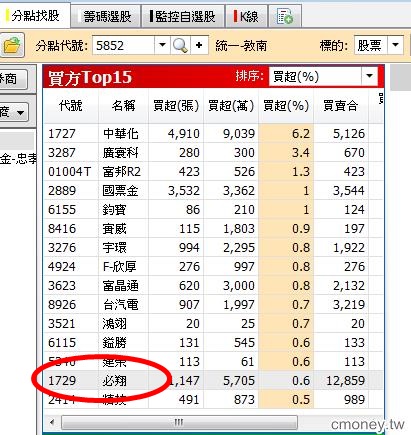This screenshot has width=411, height=435.
Task: Click the value 3,219 in 買賣合
Action: (x=349, y=305)
